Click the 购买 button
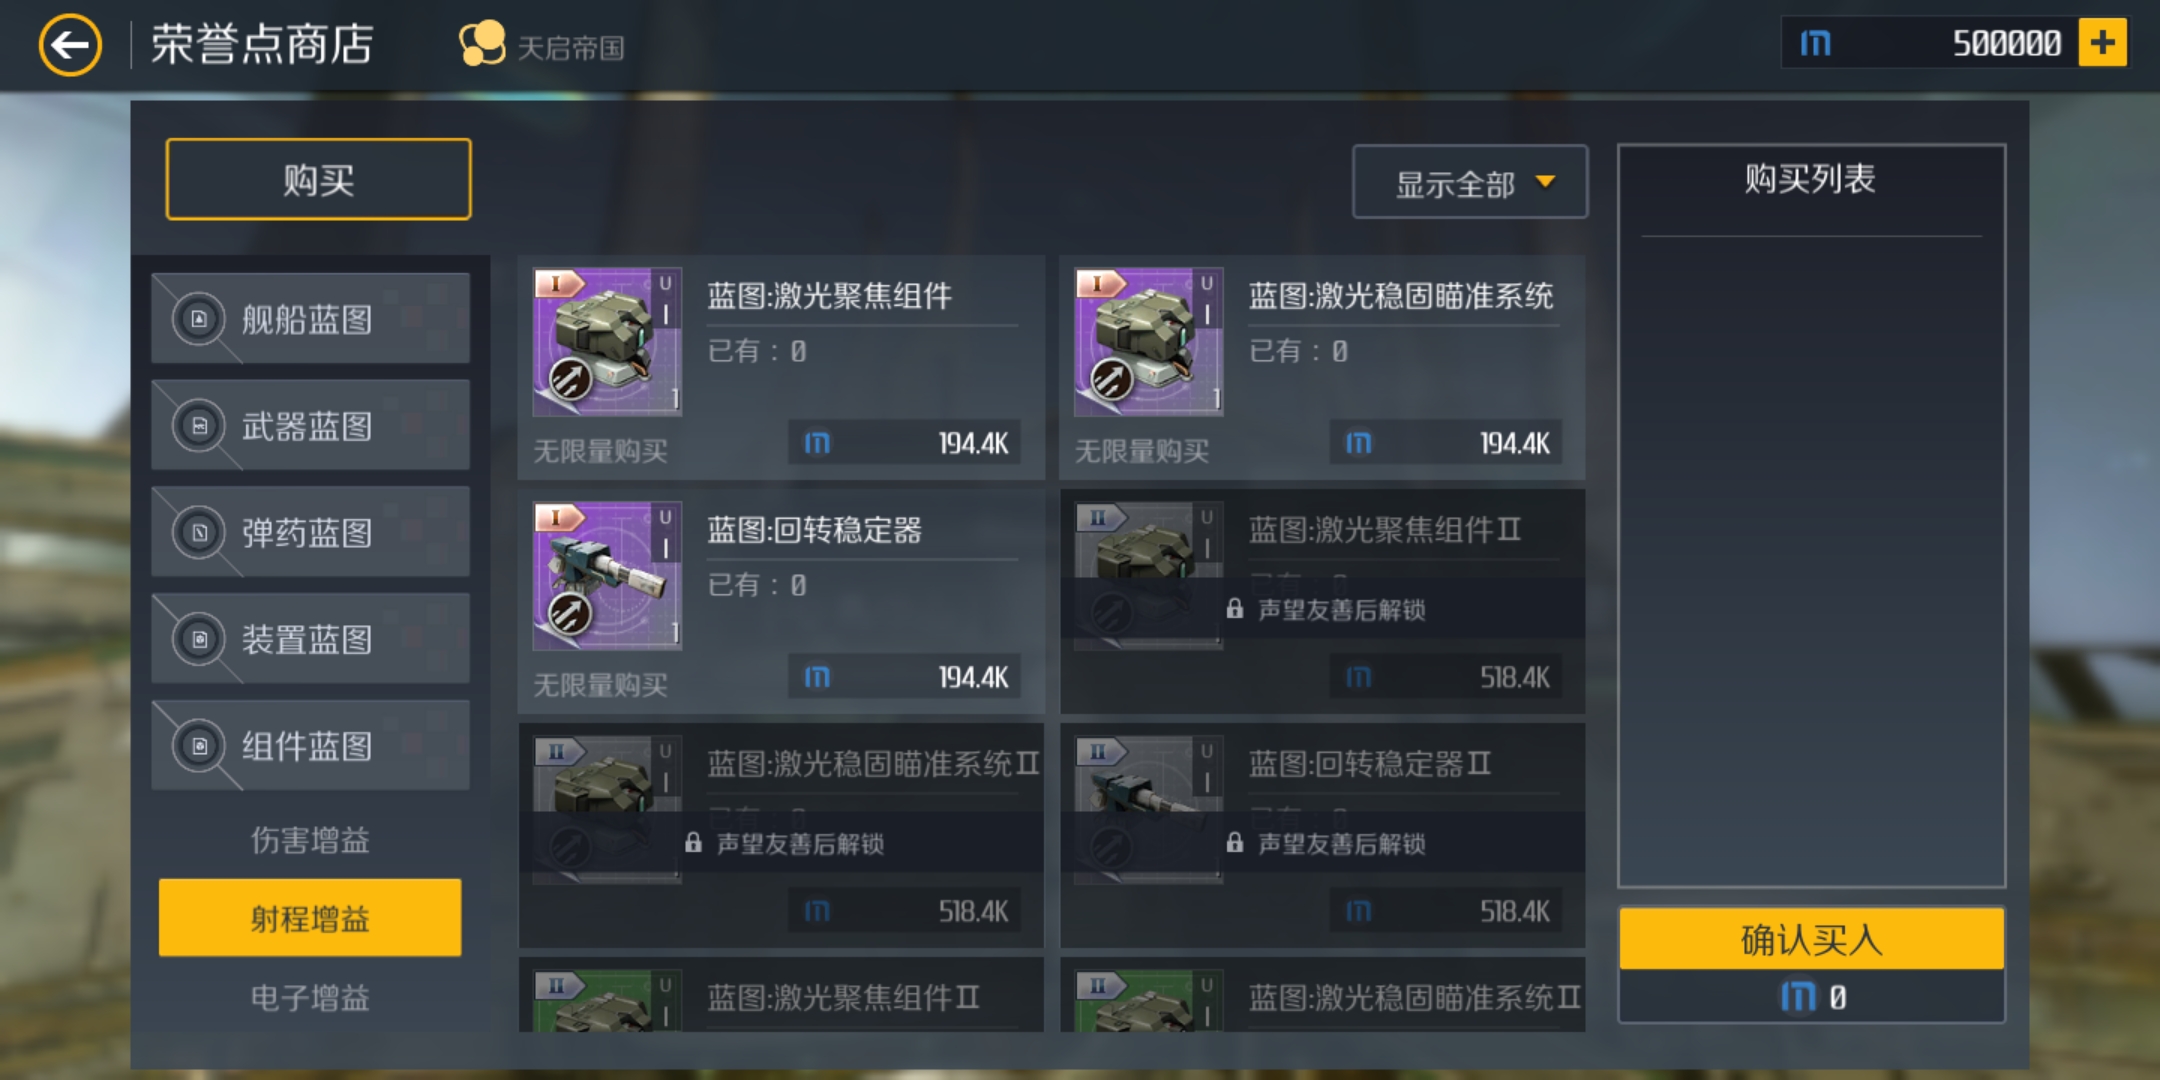 coord(318,180)
